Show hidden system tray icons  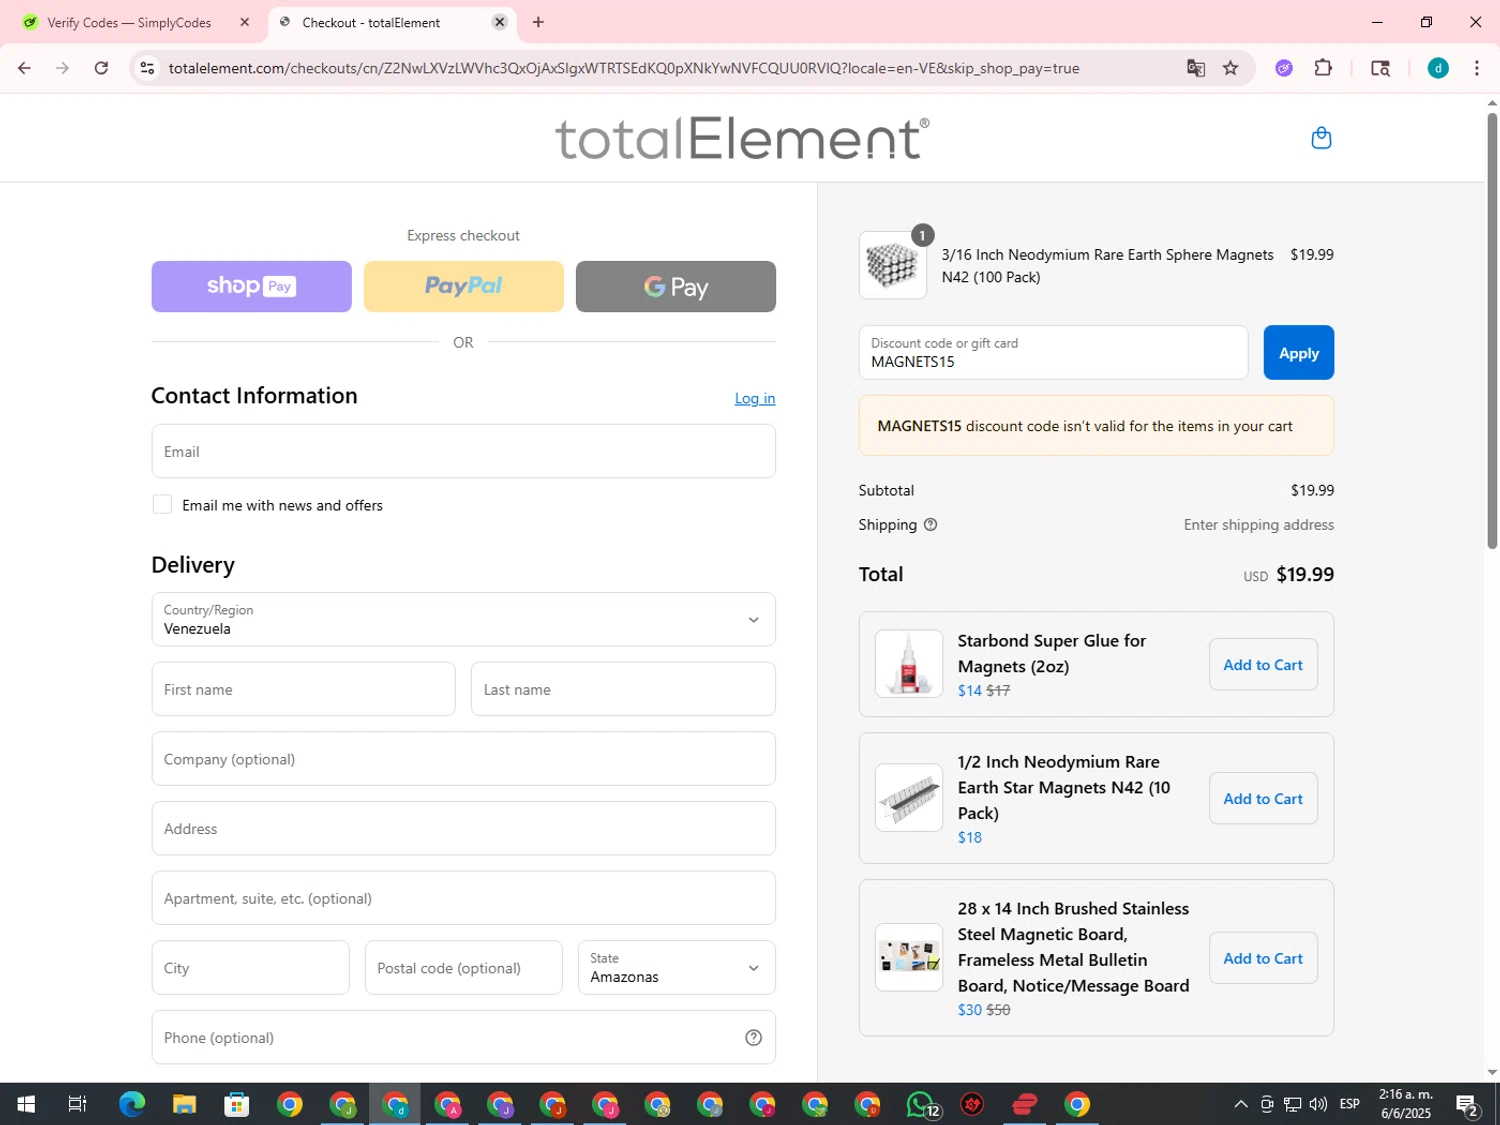click(x=1240, y=1104)
